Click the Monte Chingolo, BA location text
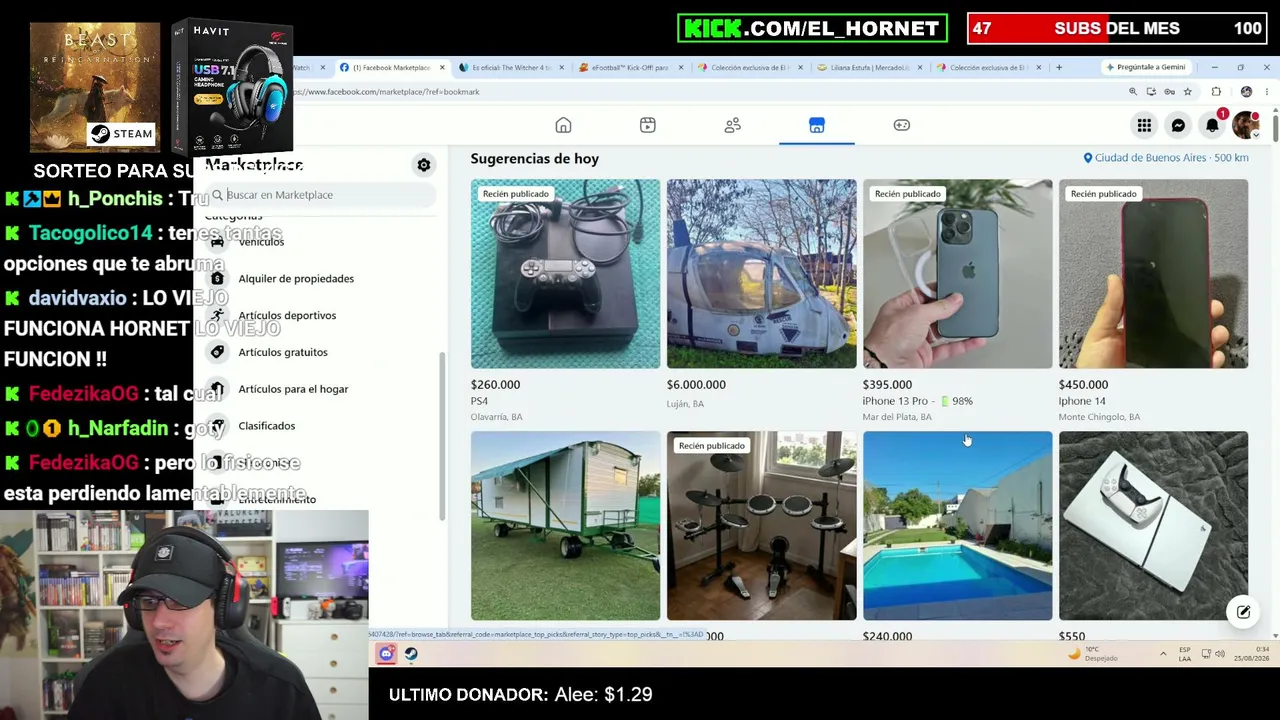This screenshot has height=720, width=1280. pyautogui.click(x=1099, y=417)
